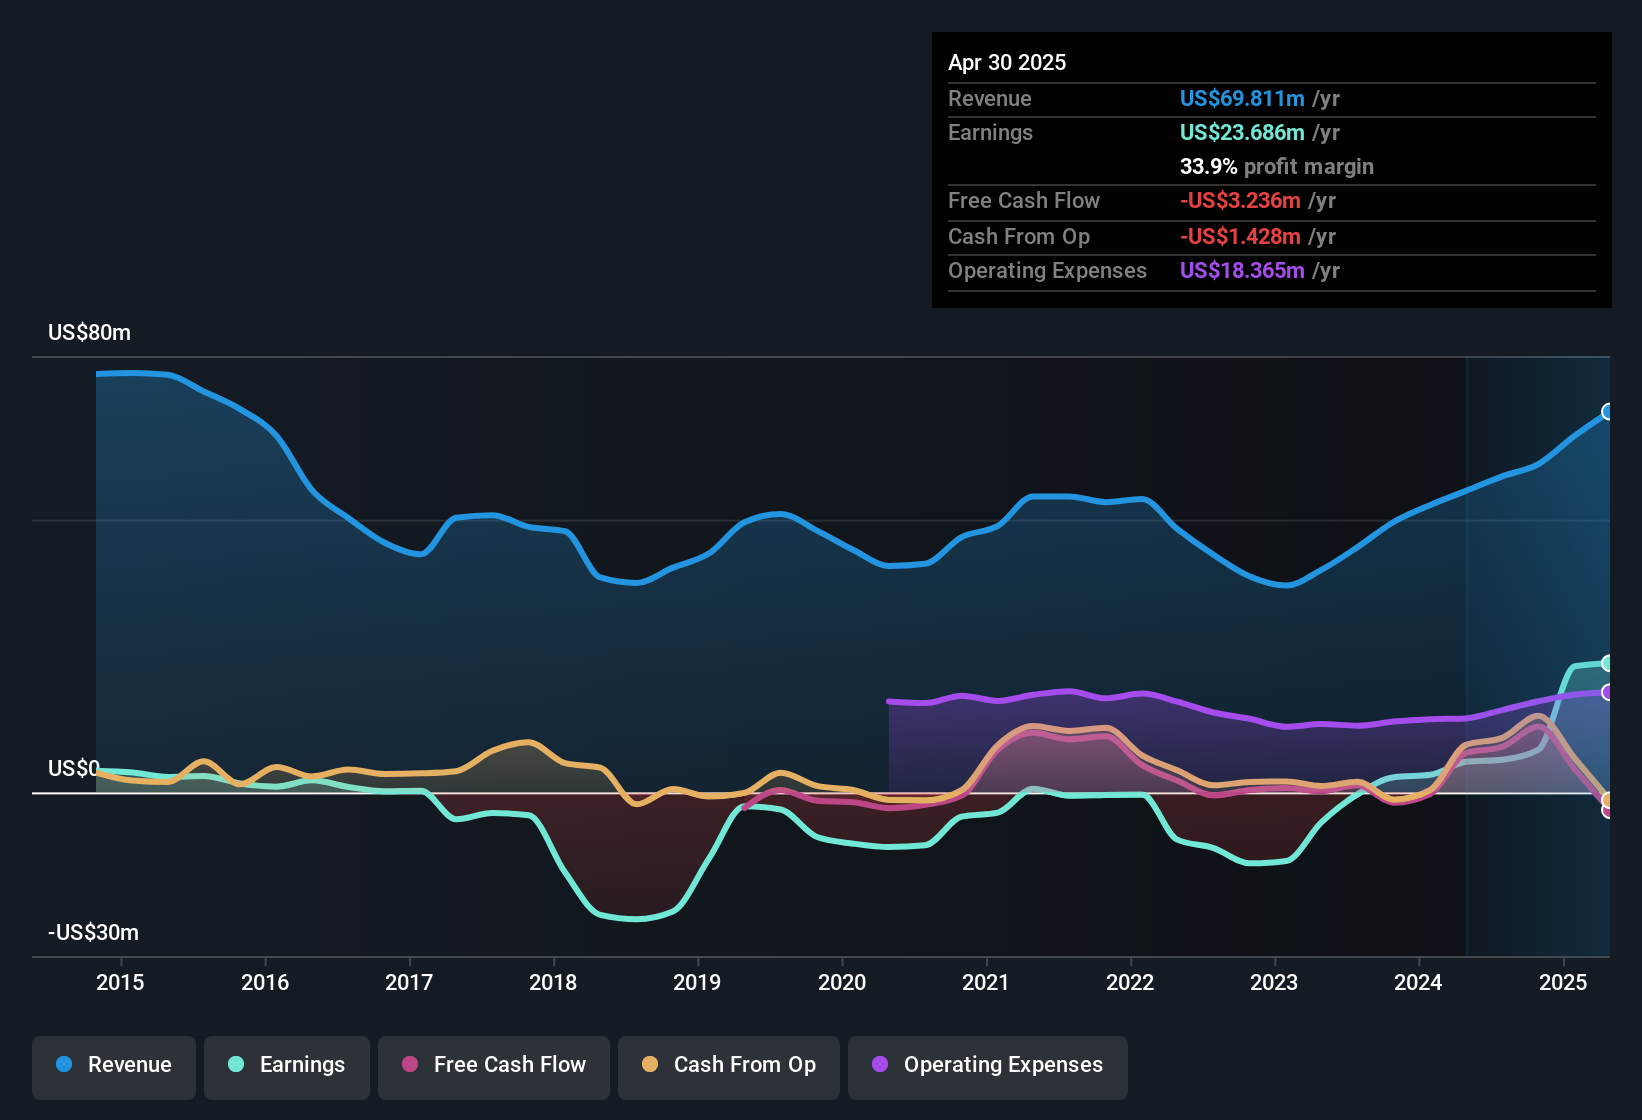The height and width of the screenshot is (1120, 1642).
Task: Toggle the Operating Expenses legend series
Action: coord(988,1065)
